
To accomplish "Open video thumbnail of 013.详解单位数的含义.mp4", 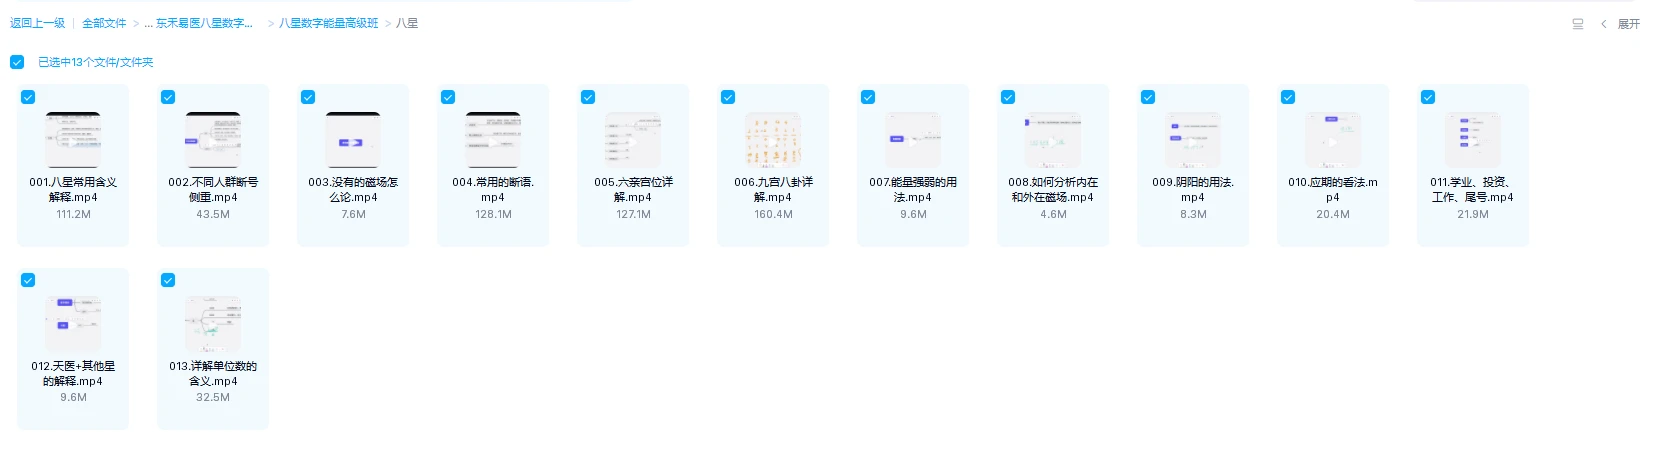I will coord(213,324).
